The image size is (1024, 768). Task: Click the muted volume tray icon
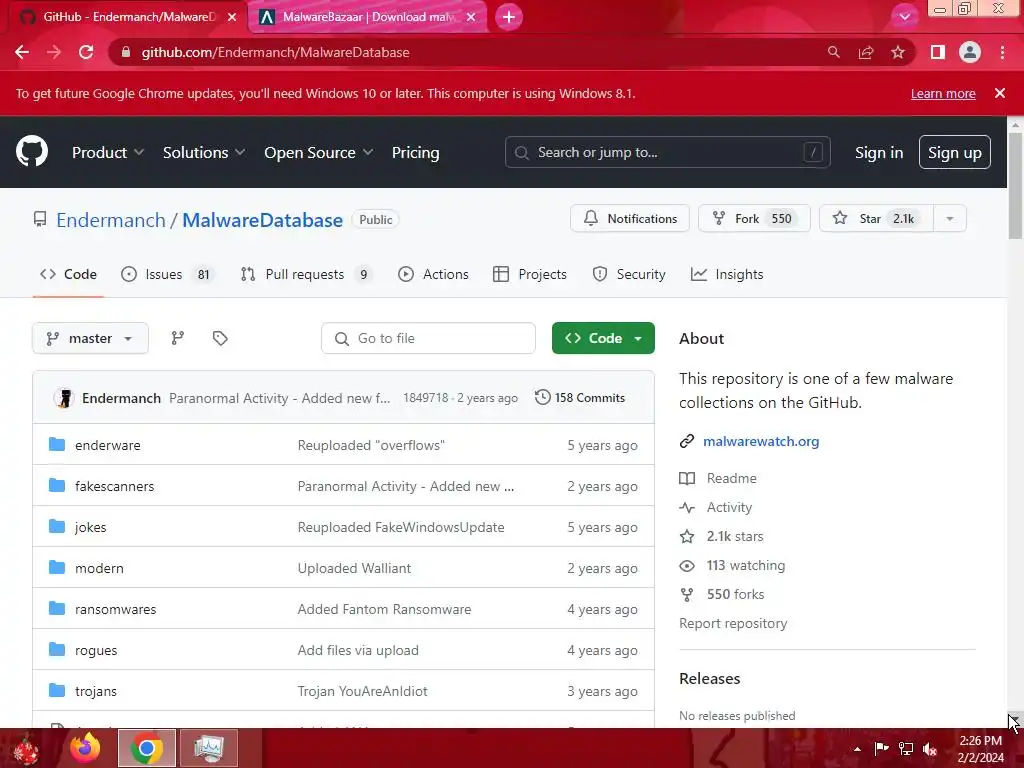(930, 749)
